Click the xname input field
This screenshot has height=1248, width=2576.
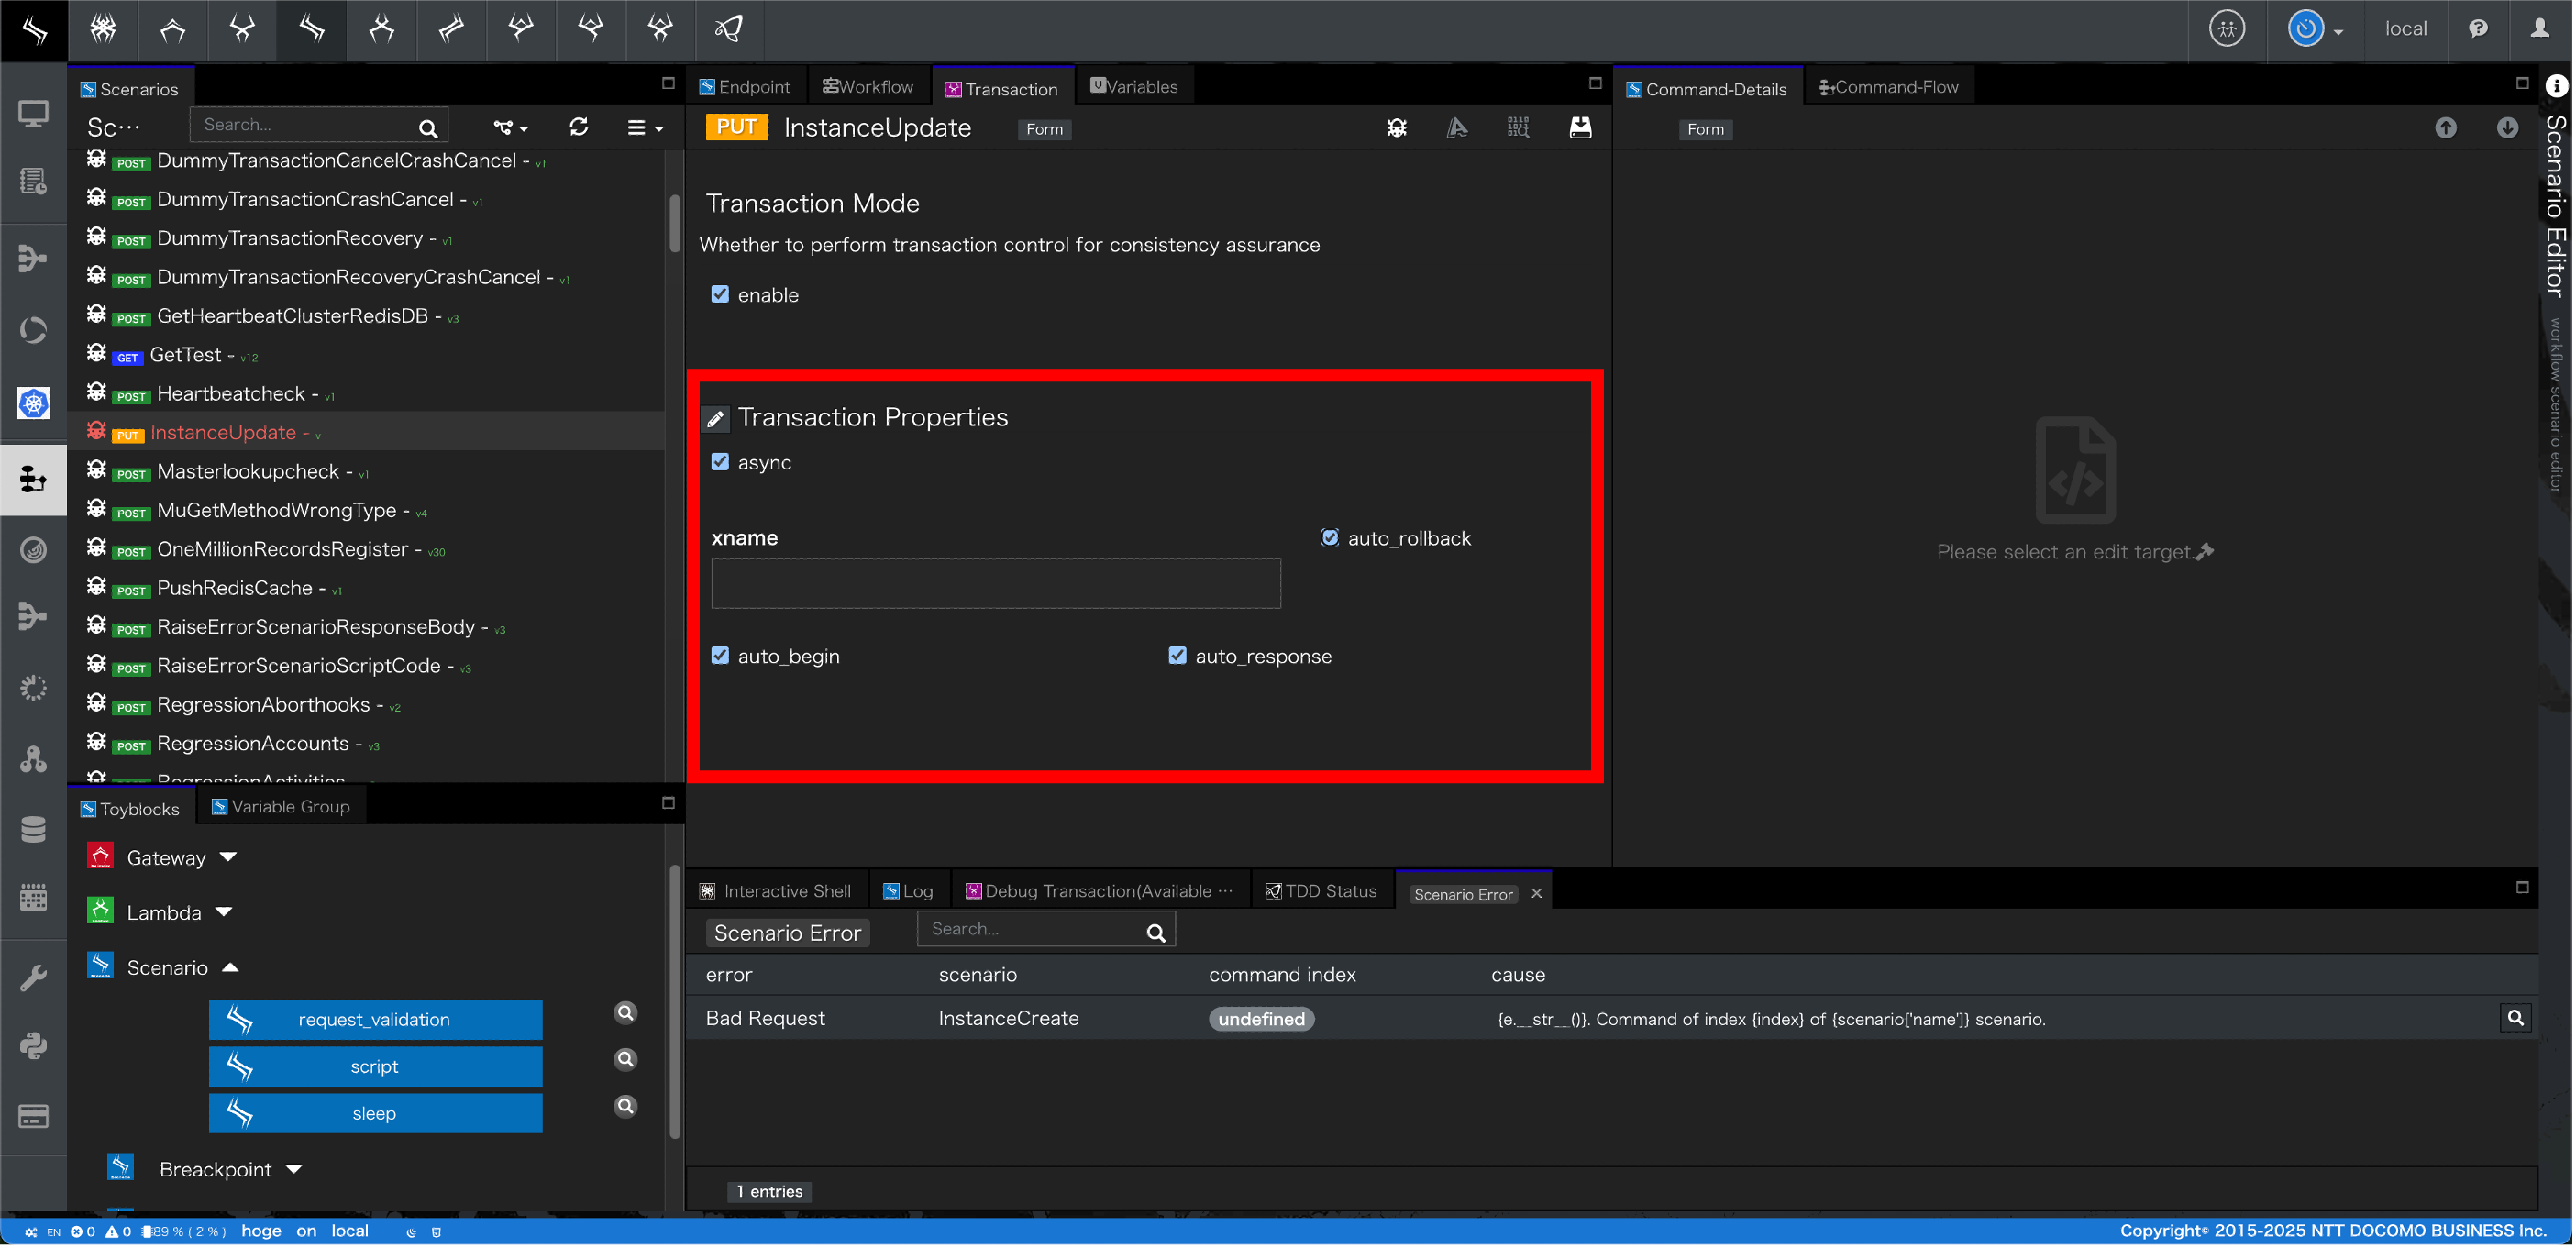pos(995,583)
